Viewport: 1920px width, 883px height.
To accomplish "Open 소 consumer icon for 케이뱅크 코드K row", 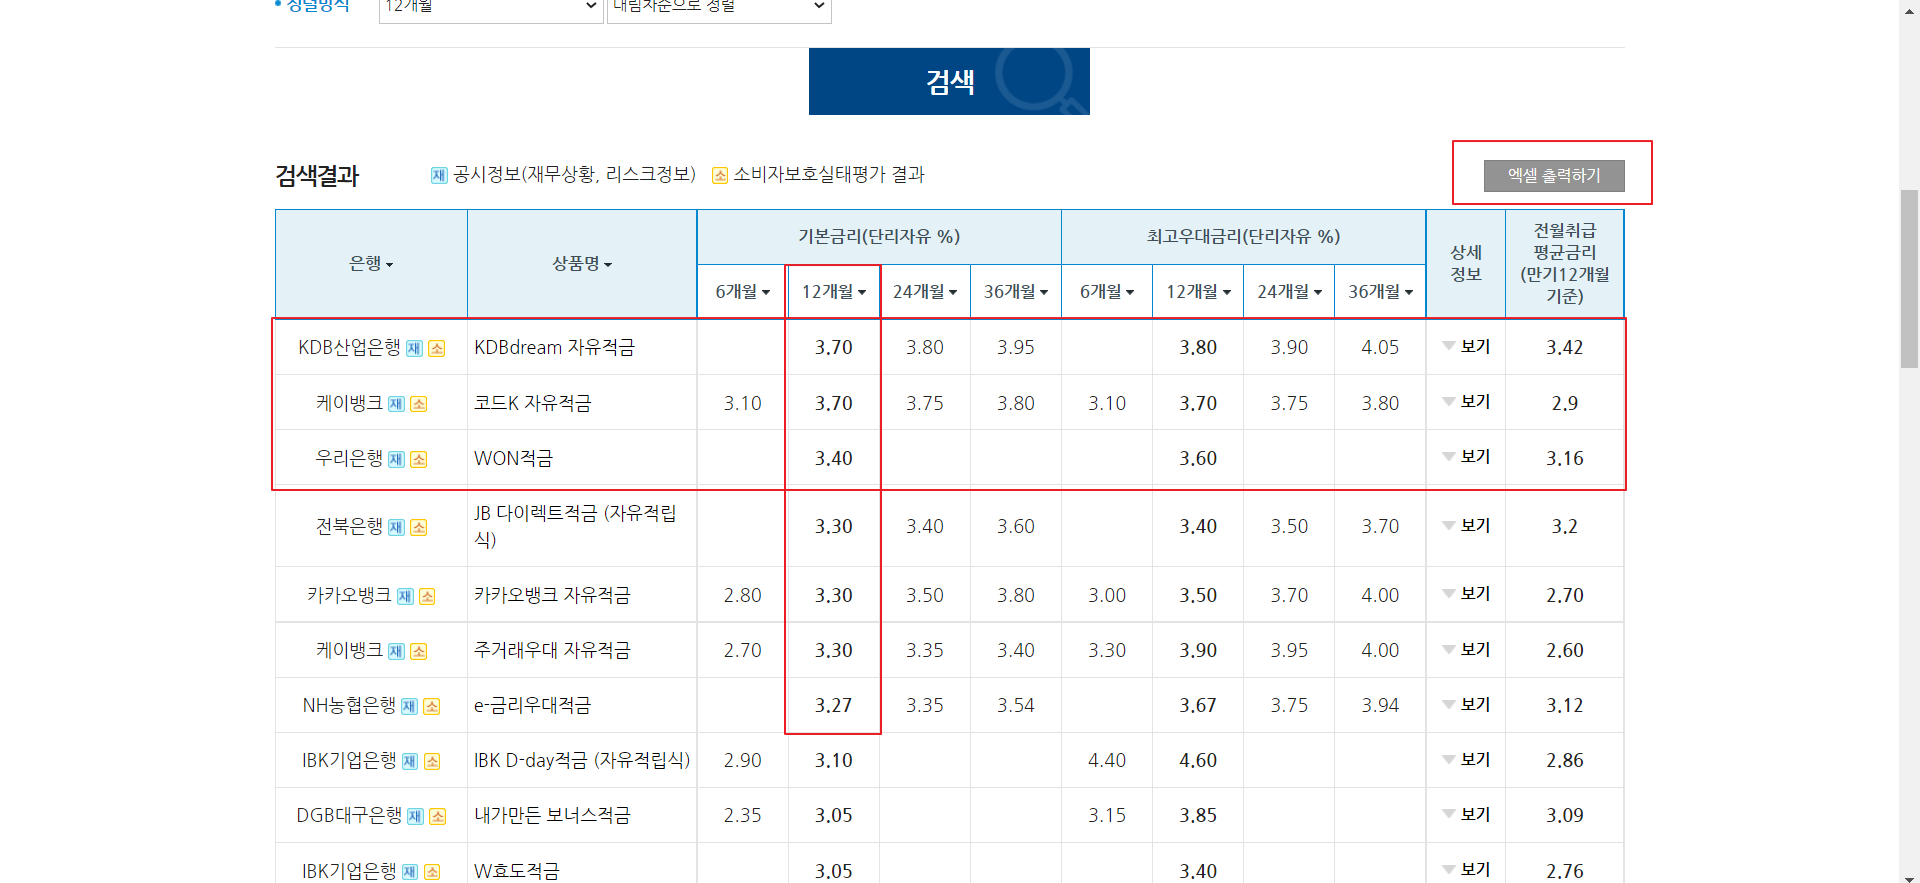I will tap(419, 404).
